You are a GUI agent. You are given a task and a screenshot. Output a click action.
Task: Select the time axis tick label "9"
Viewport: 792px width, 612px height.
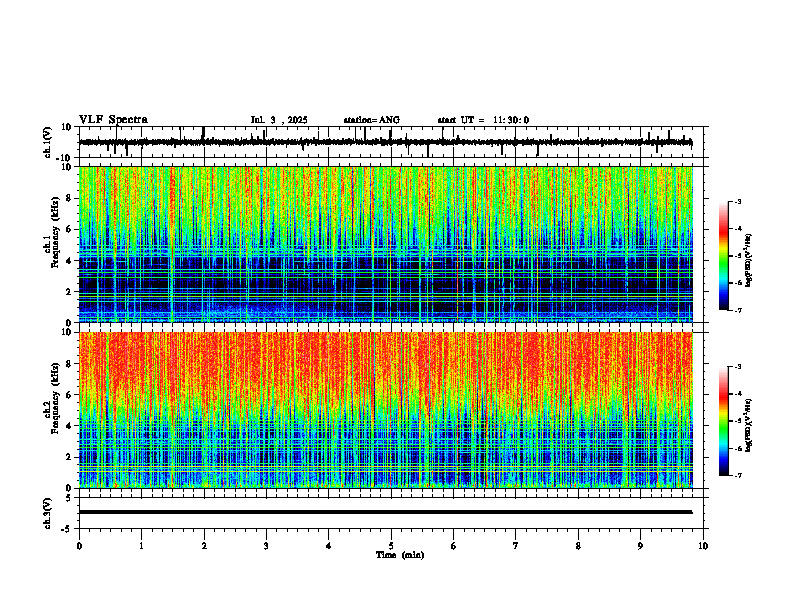pos(640,546)
